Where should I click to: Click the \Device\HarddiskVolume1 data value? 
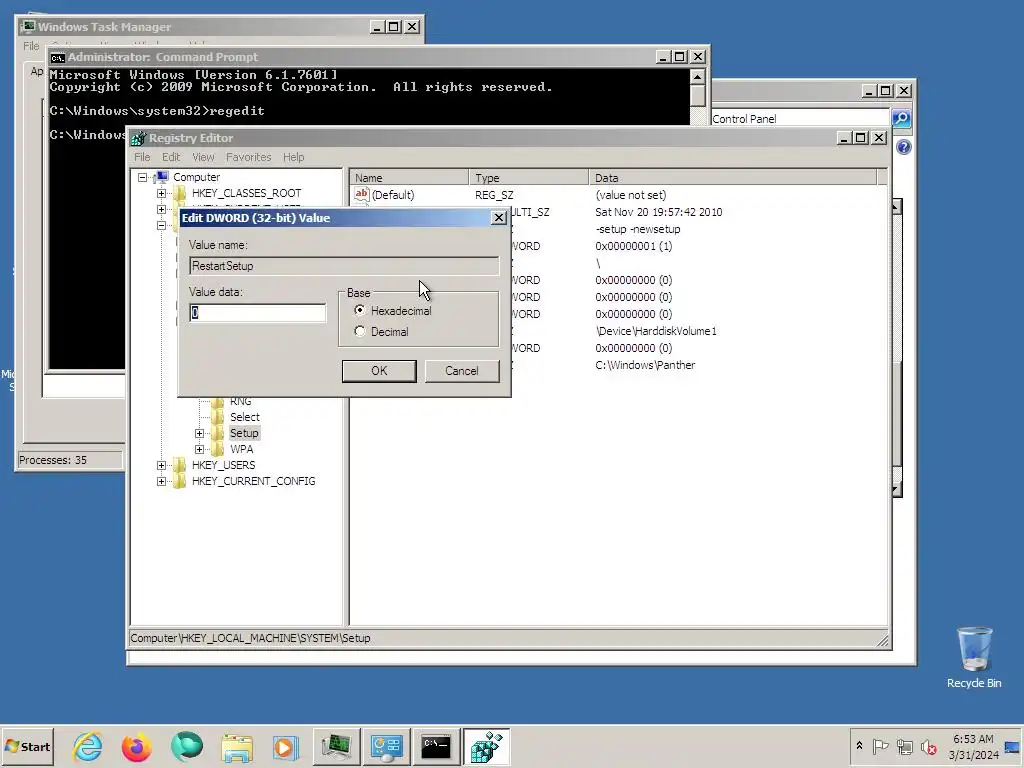coord(656,331)
